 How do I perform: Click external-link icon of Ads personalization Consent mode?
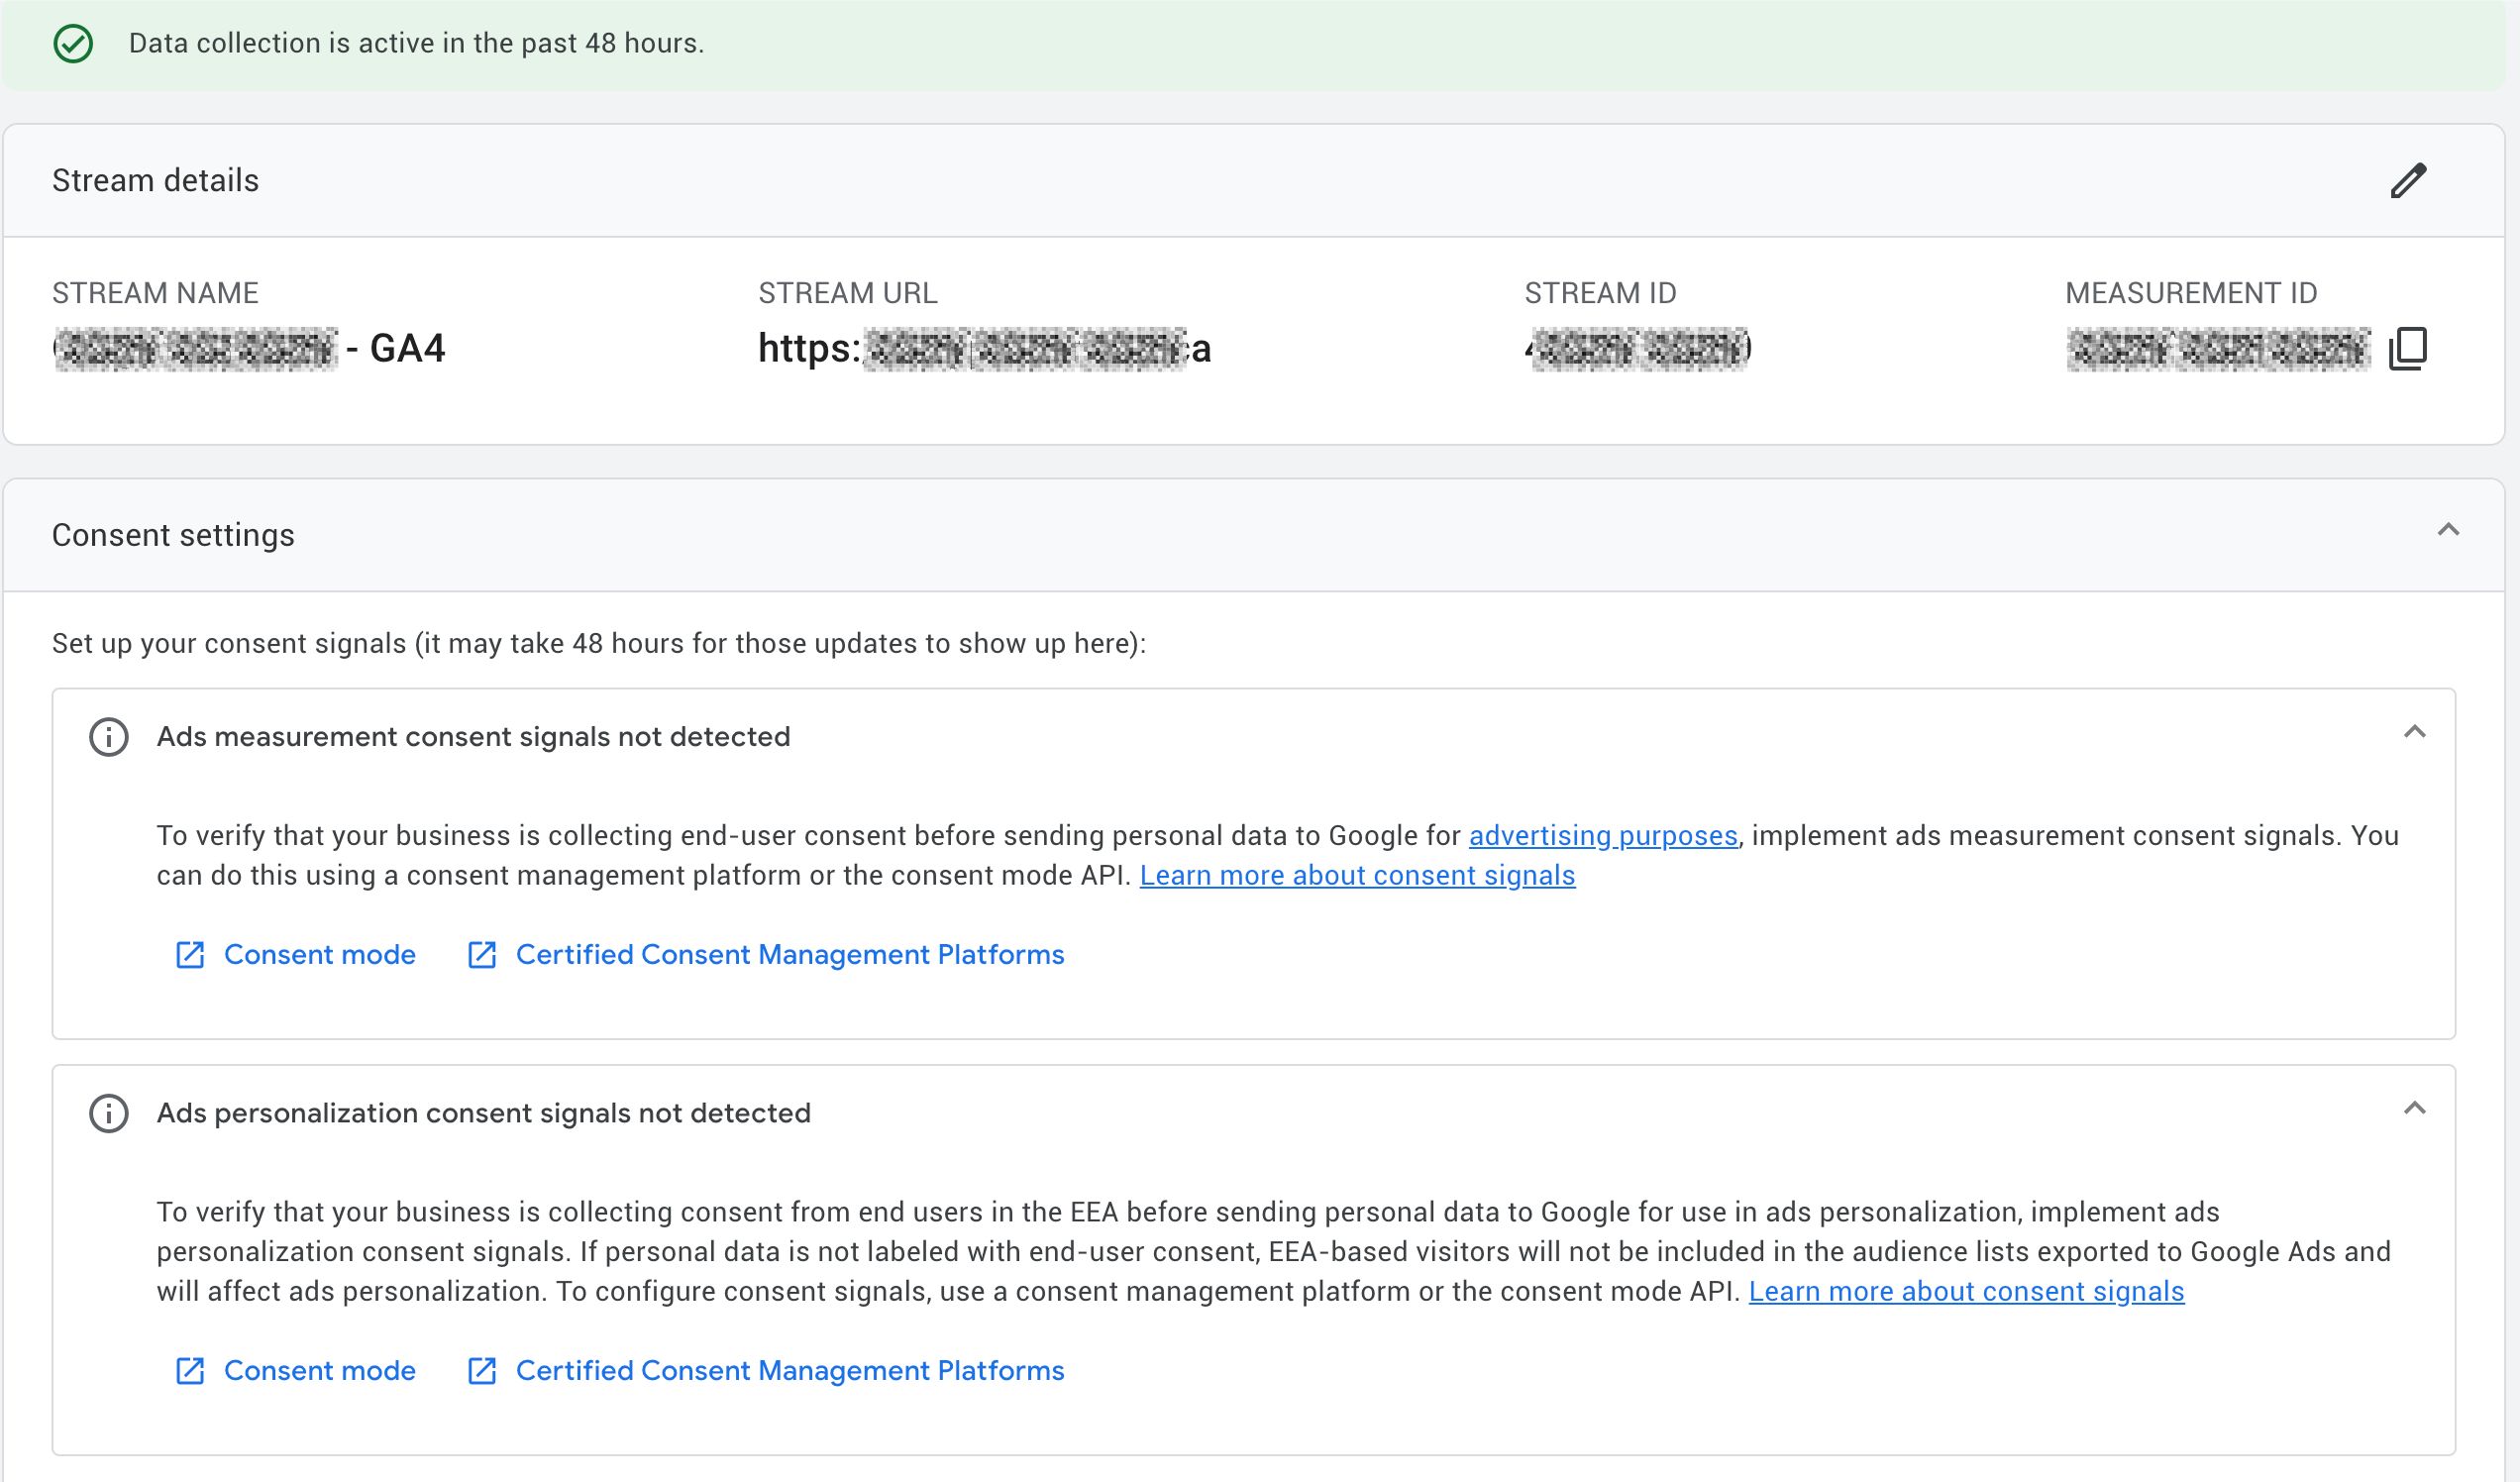point(190,1371)
